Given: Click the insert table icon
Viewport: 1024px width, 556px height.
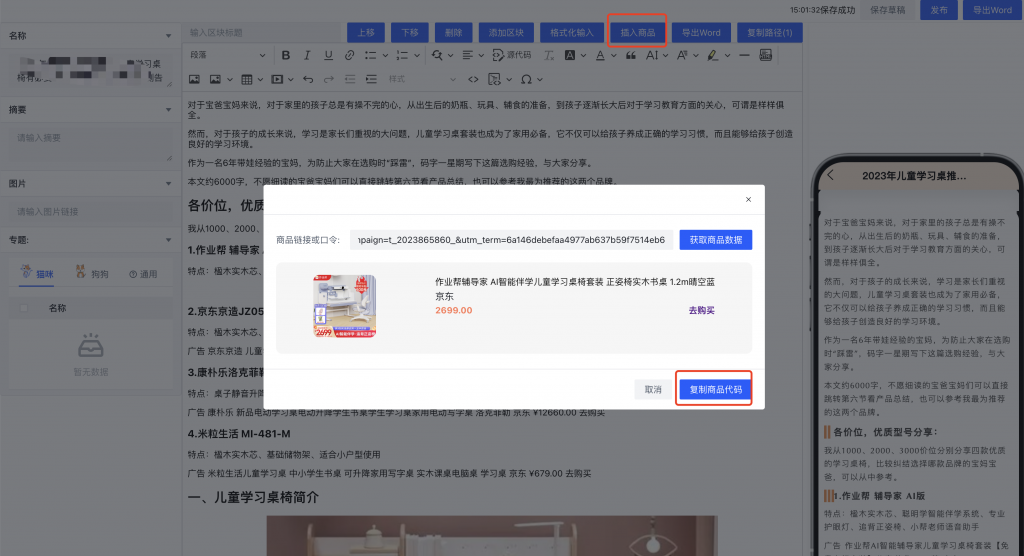Looking at the screenshot, I should tap(246, 79).
